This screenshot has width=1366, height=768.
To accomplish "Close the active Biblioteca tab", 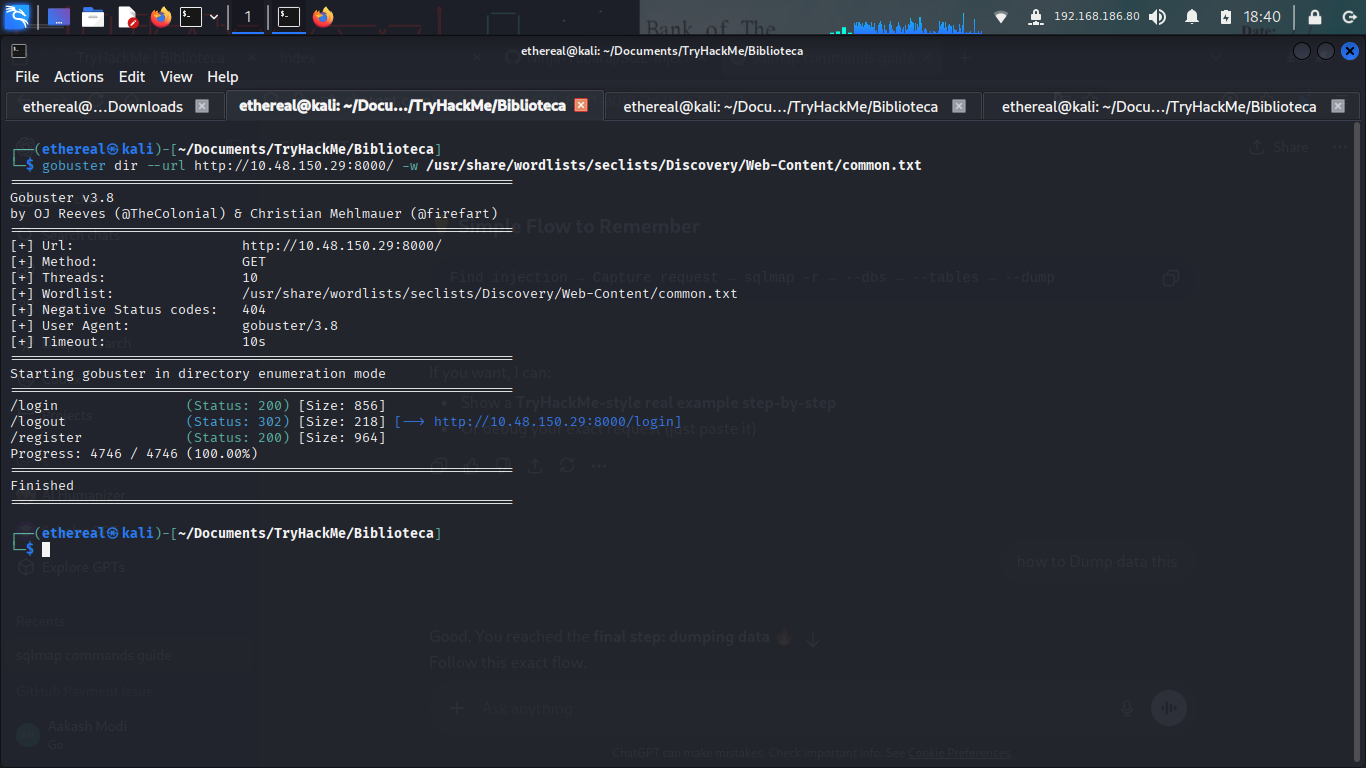I will (x=581, y=105).
